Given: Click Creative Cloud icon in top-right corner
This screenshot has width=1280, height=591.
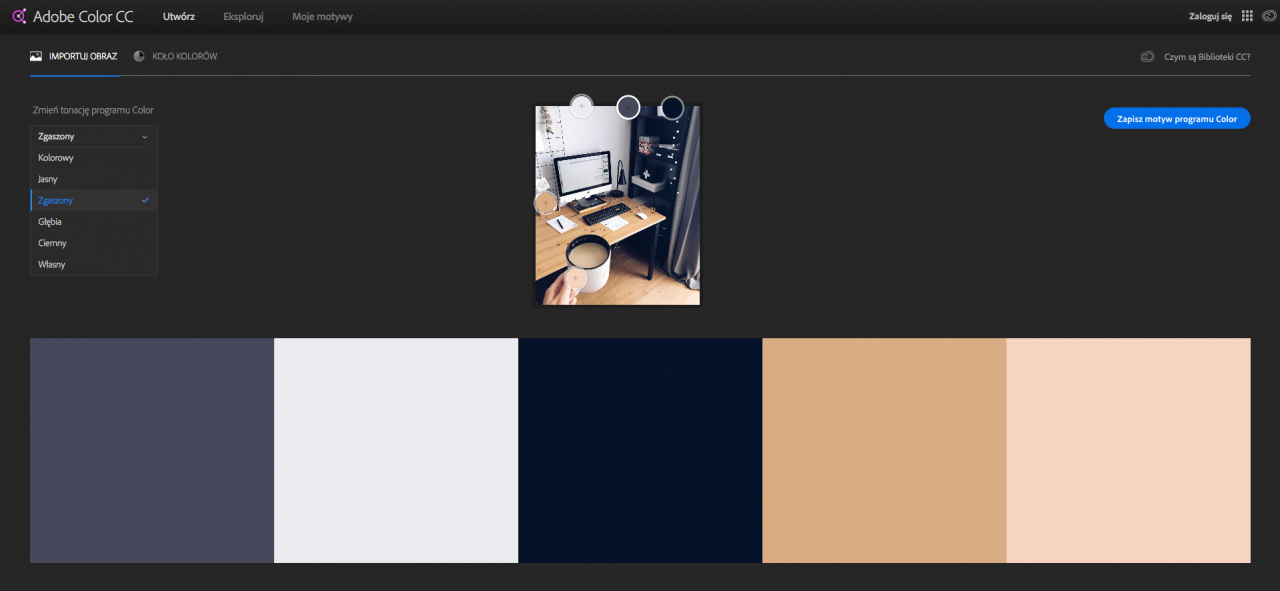Looking at the screenshot, I should 1267,16.
